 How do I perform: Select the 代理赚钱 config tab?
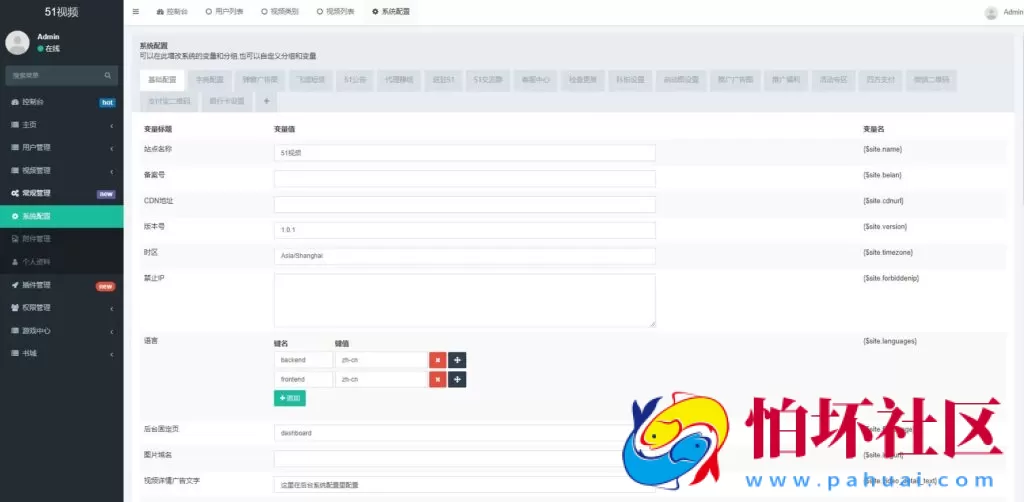point(399,80)
